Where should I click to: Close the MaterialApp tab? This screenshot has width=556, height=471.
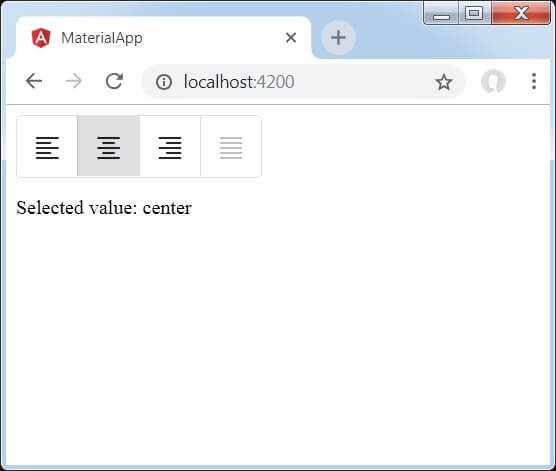[x=291, y=37]
